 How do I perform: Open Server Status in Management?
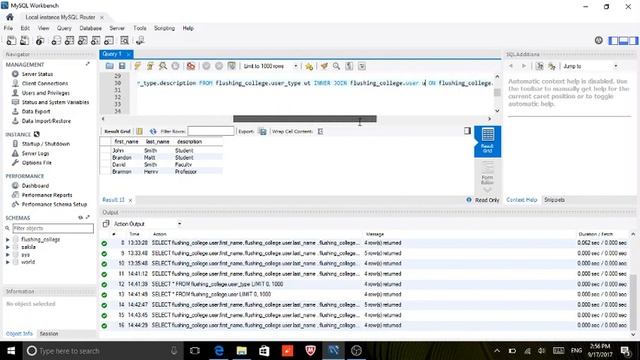pyautogui.click(x=37, y=74)
